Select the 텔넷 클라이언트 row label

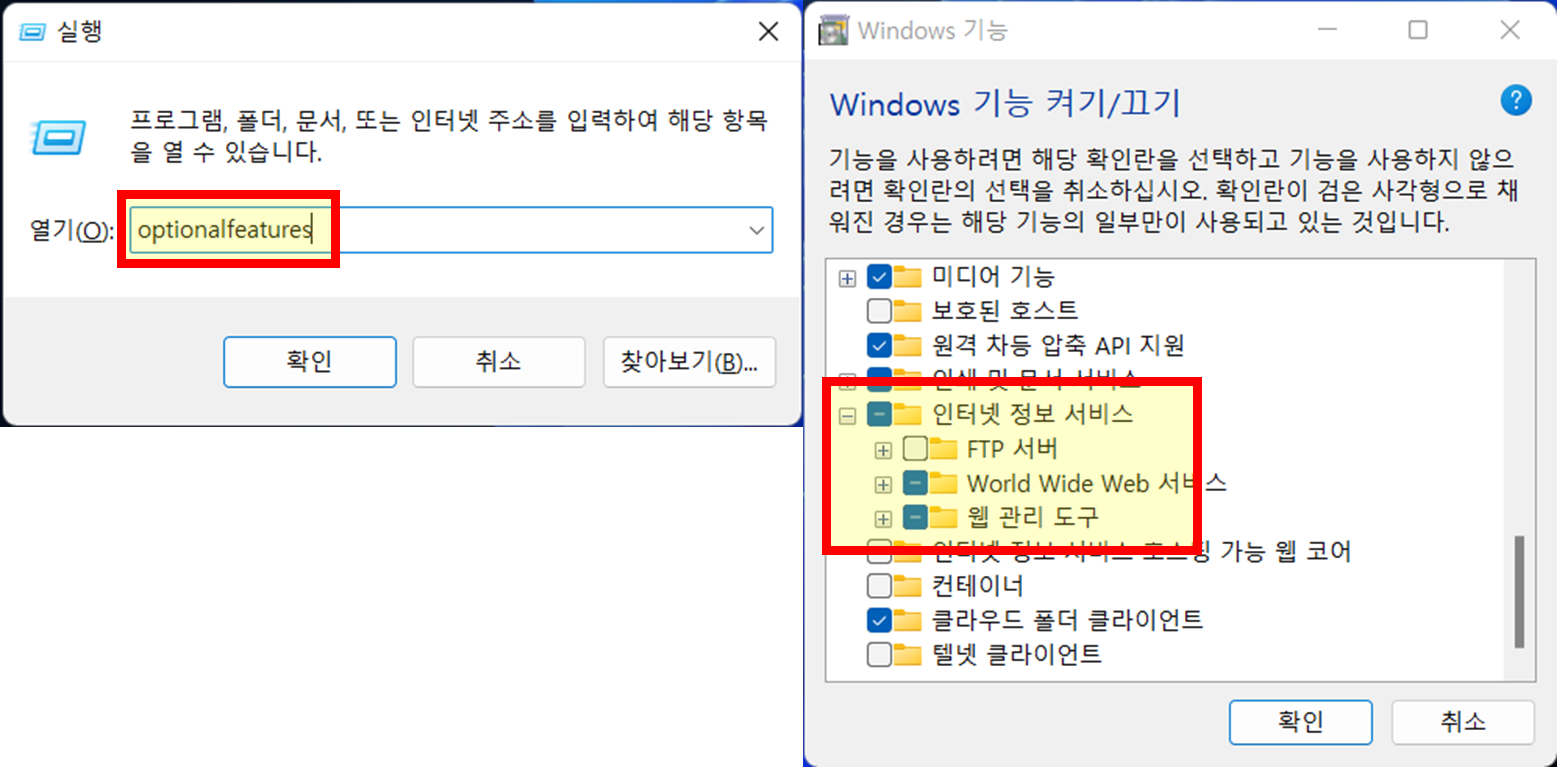tap(1016, 655)
